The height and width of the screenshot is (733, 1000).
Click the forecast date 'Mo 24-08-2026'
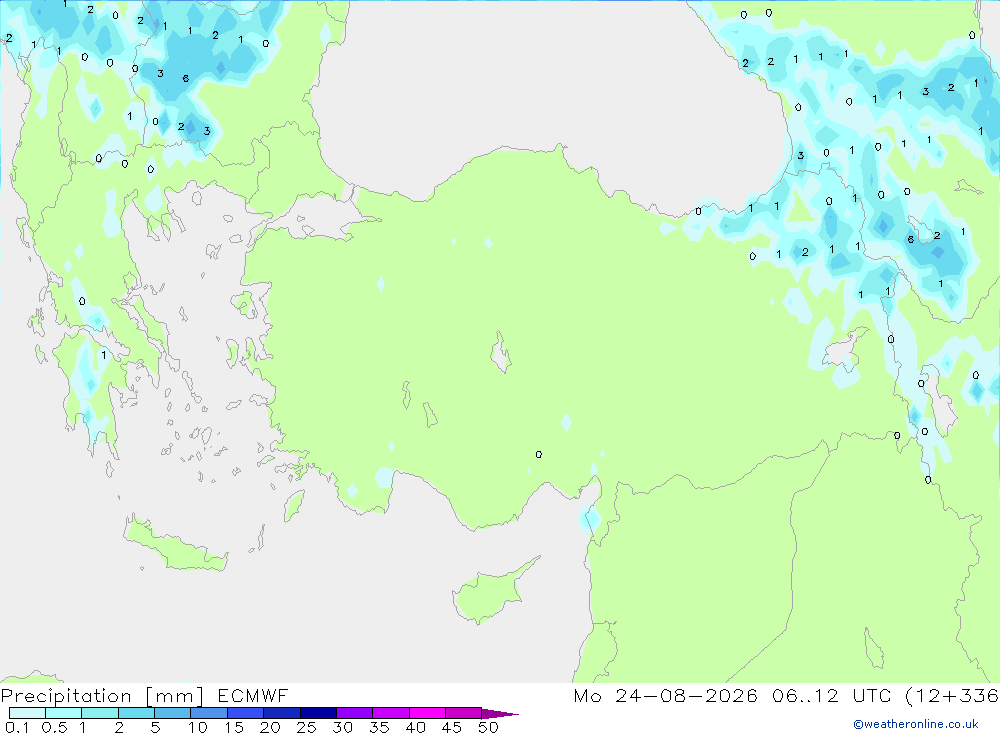click(x=666, y=695)
